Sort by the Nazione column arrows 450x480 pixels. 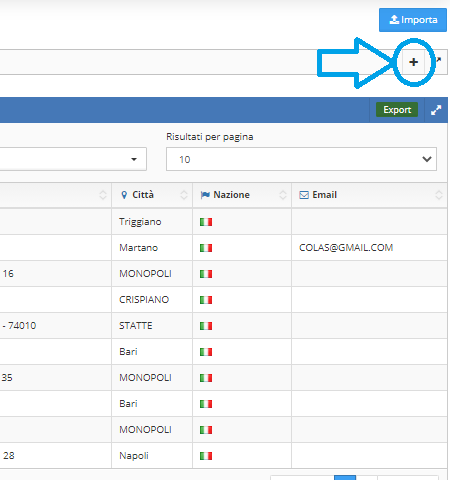click(x=283, y=195)
